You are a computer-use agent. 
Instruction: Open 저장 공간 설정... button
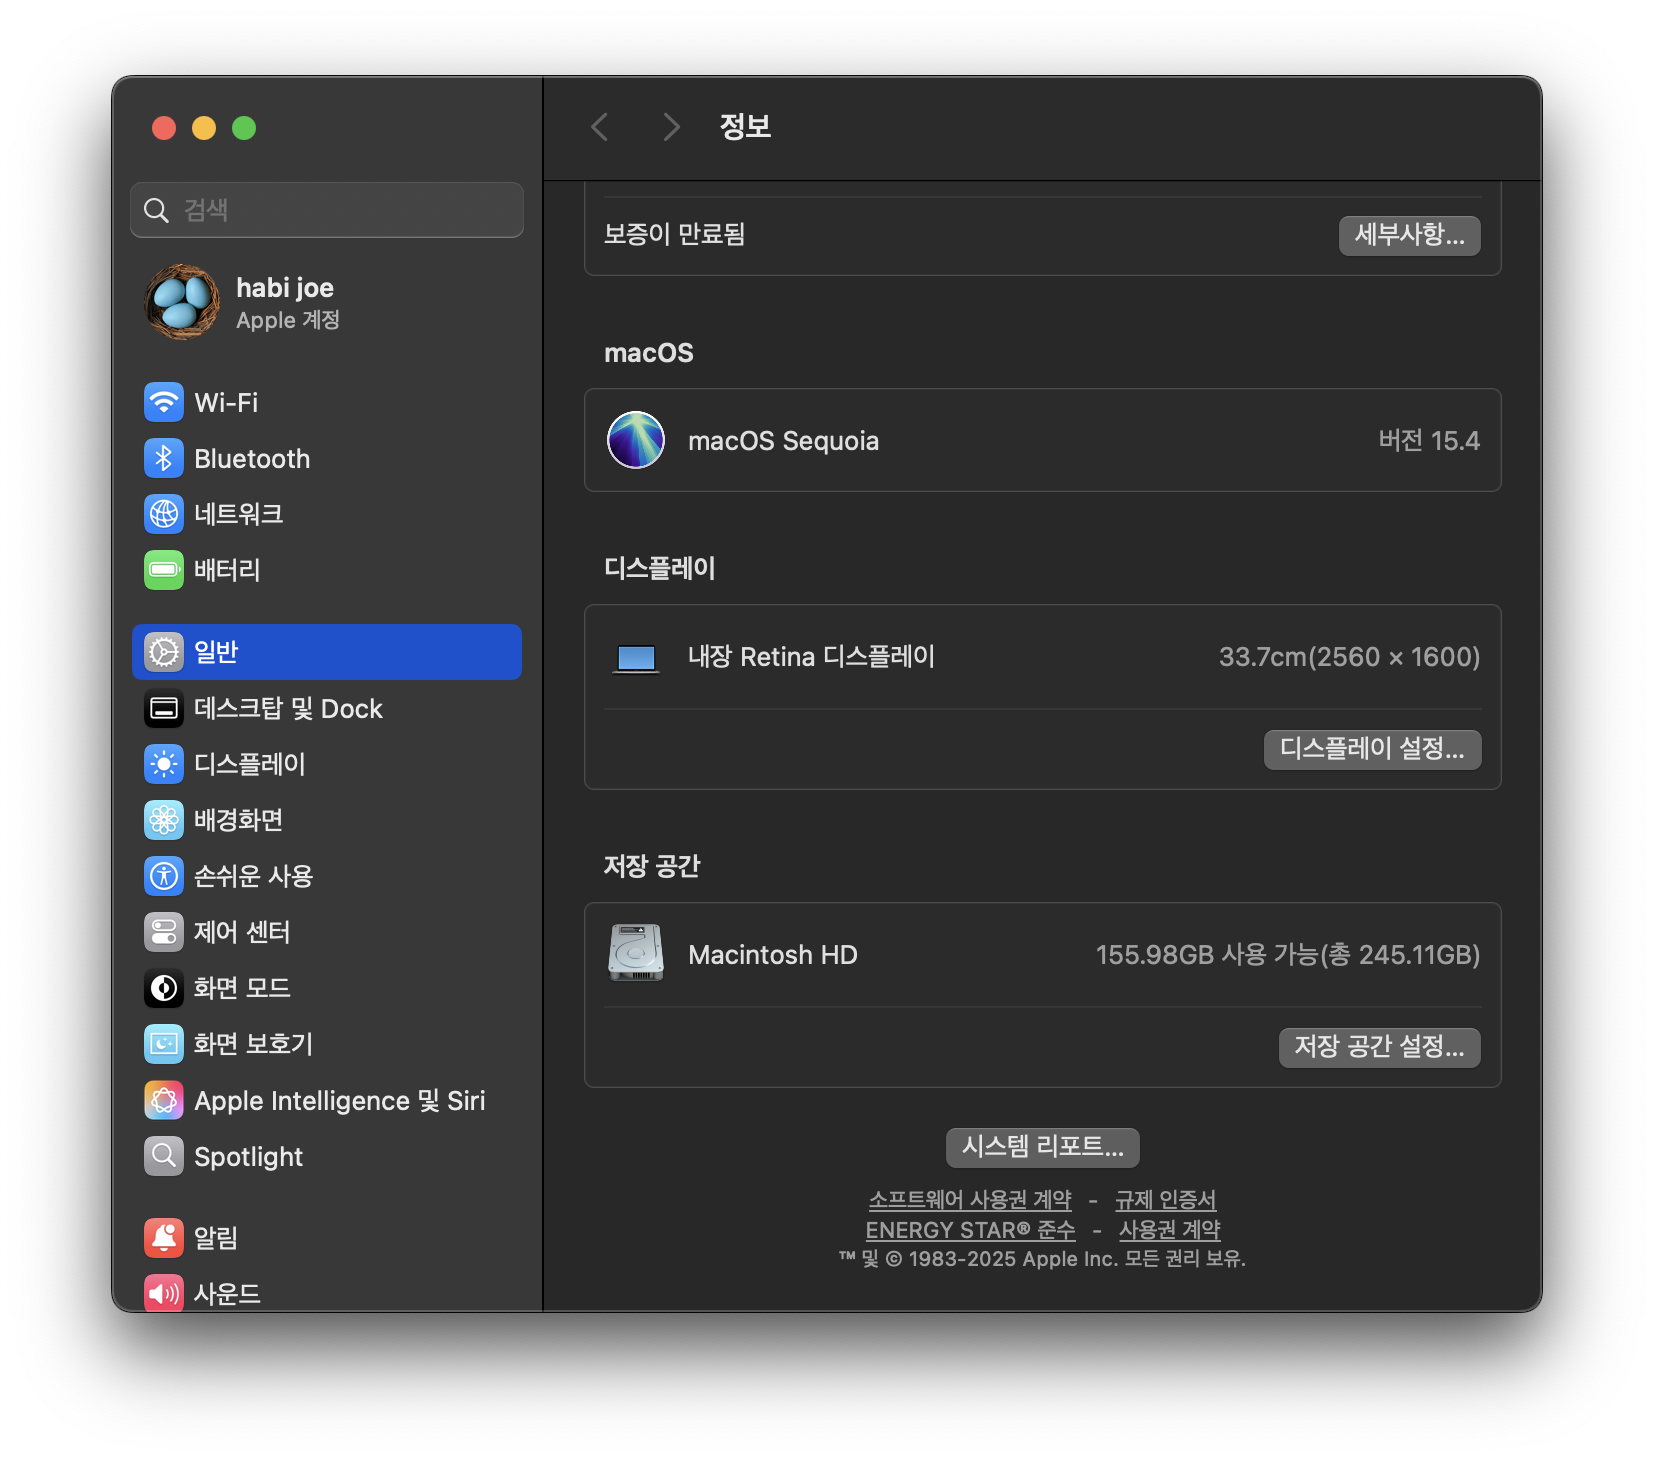point(1380,1047)
